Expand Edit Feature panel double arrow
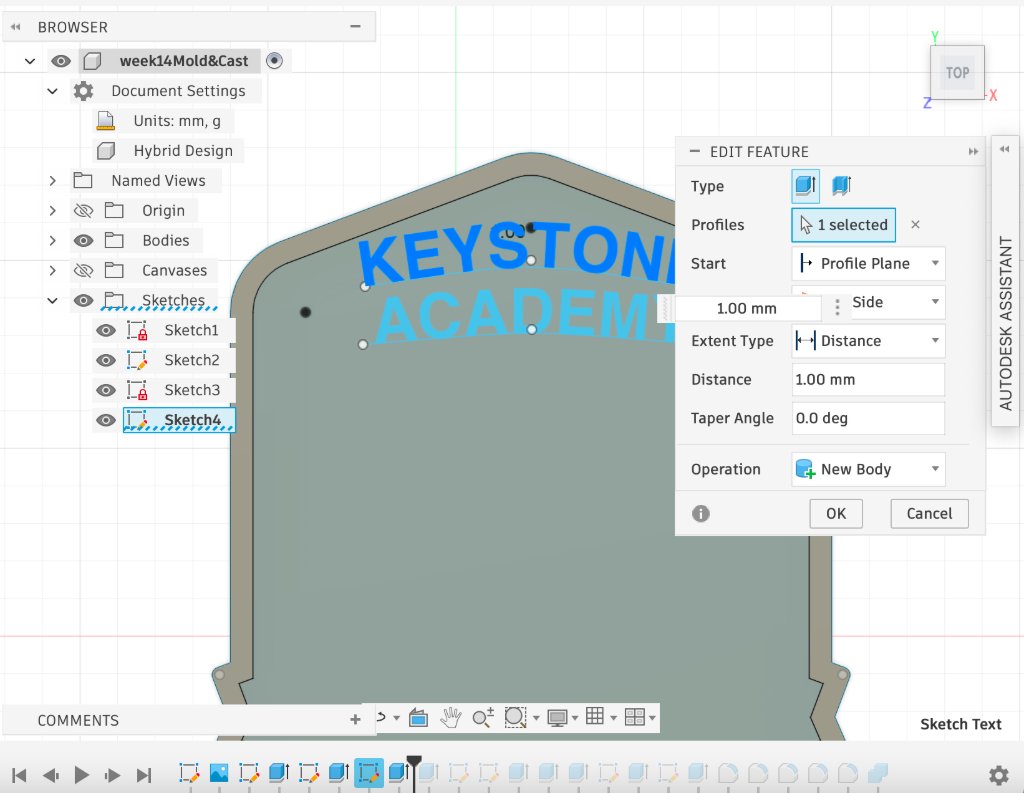This screenshot has width=1024, height=793. click(x=973, y=152)
